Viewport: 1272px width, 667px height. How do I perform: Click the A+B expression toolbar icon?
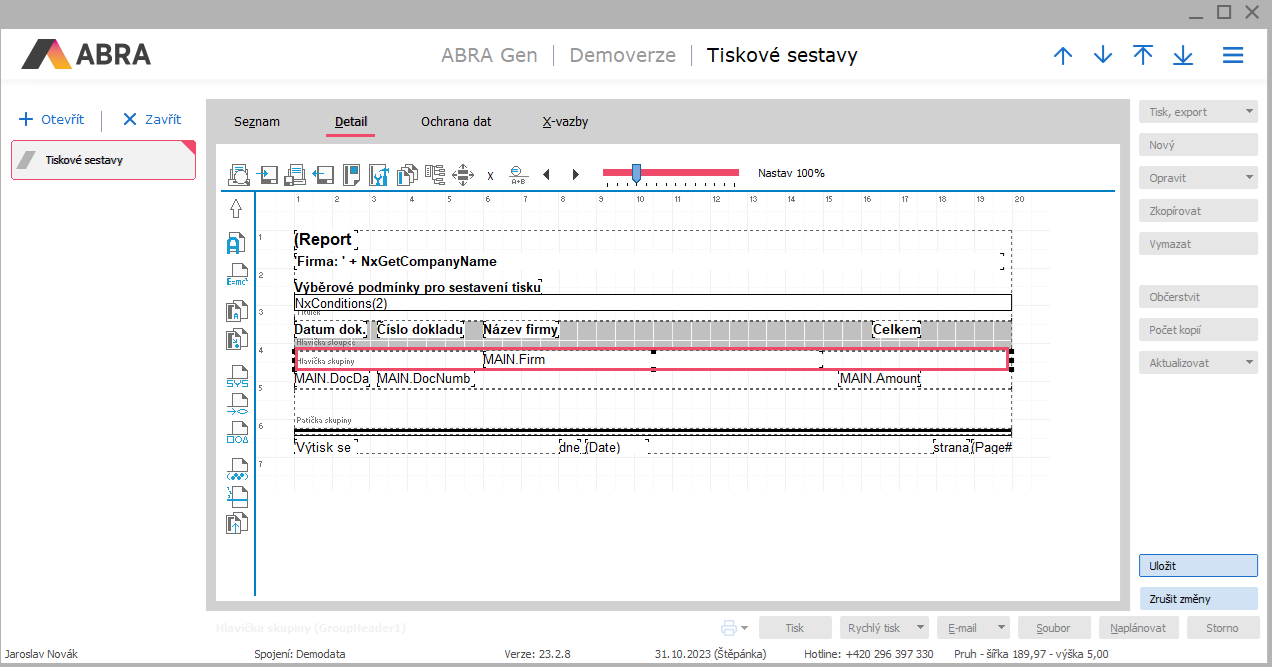(518, 175)
